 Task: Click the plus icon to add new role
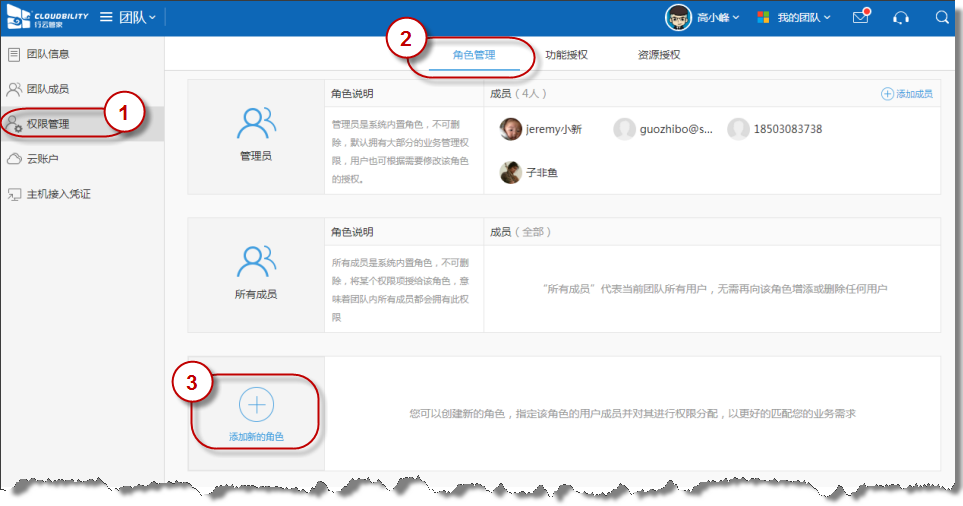pyautogui.click(x=257, y=404)
